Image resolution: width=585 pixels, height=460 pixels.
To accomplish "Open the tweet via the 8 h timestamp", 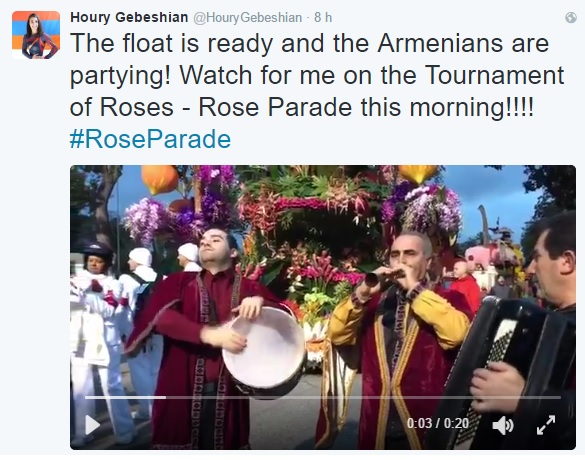I will pos(323,18).
